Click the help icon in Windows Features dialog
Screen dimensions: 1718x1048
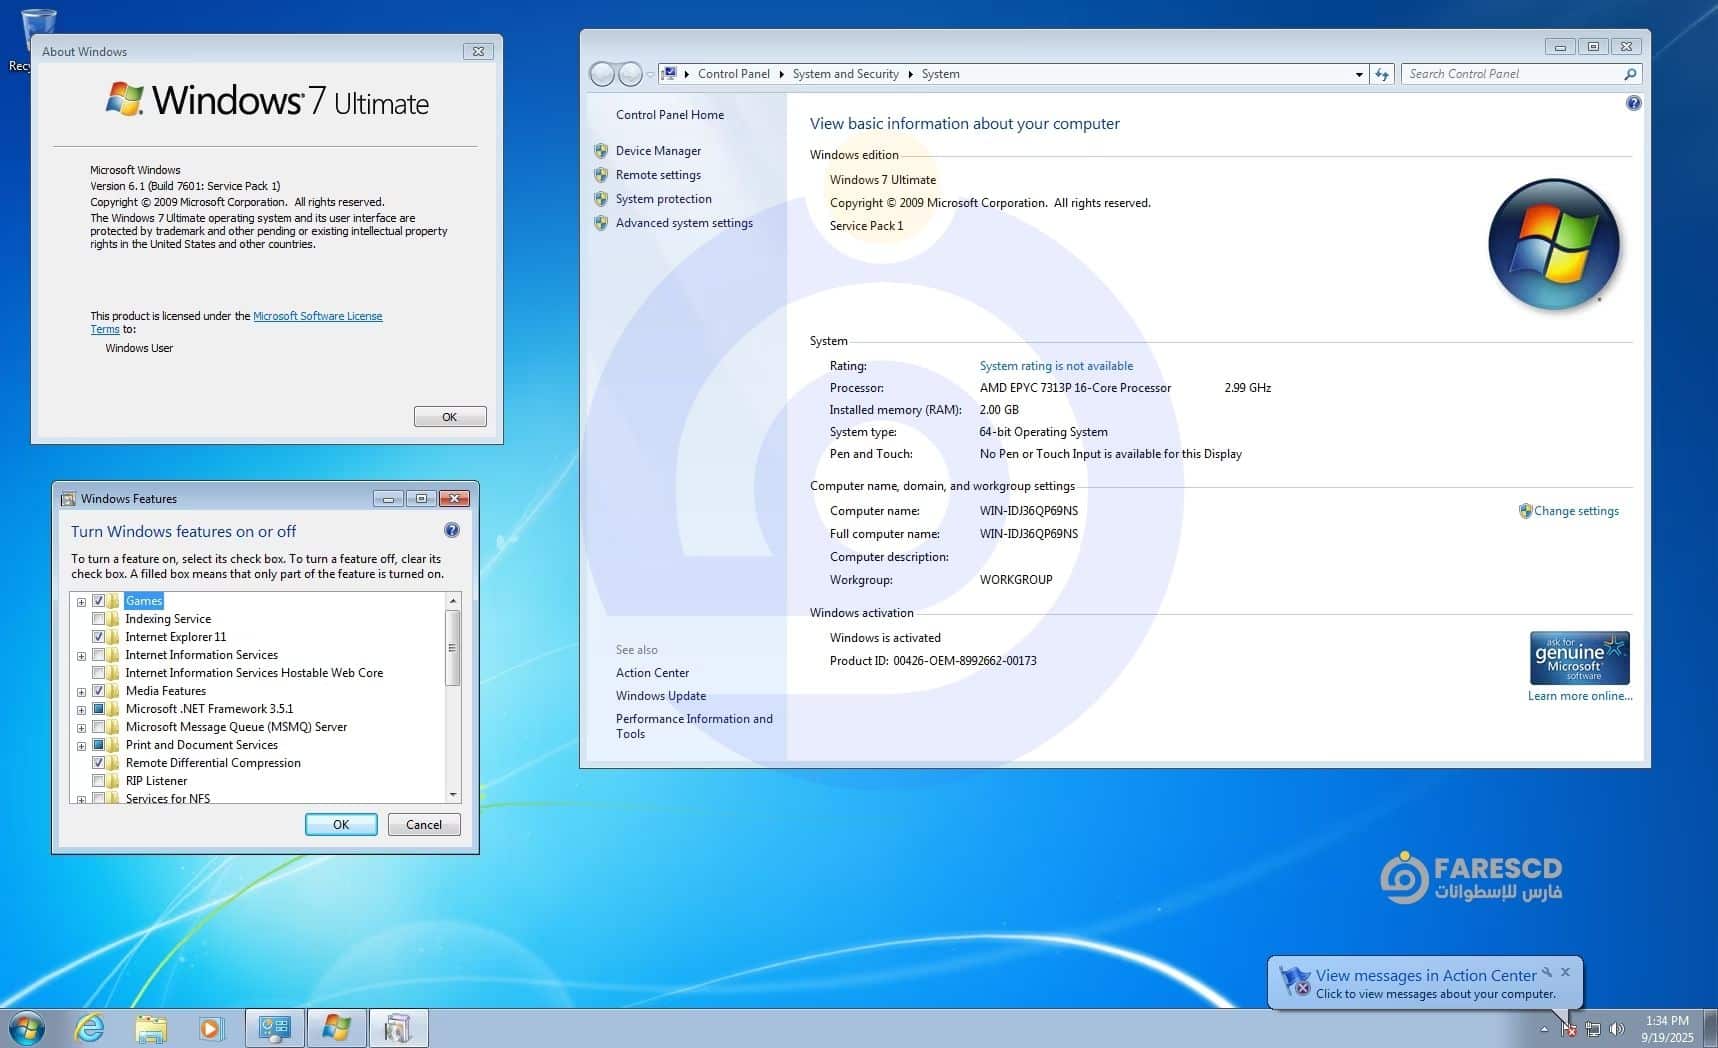click(452, 530)
